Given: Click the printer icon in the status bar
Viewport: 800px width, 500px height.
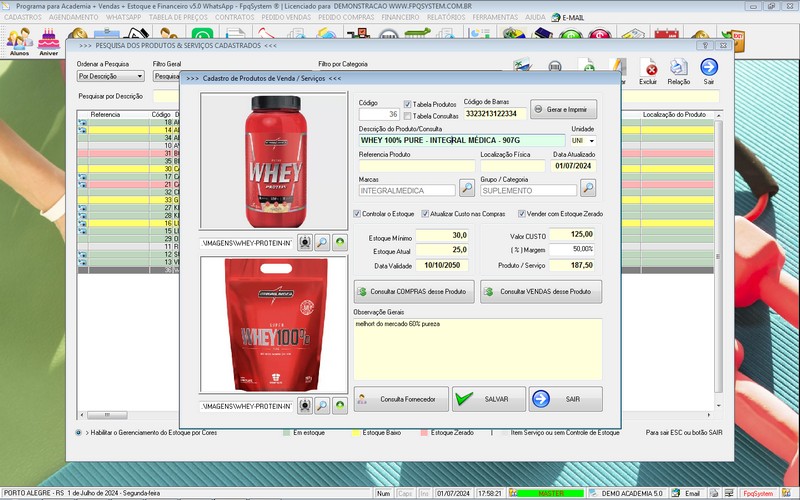Looking at the screenshot, I should pos(713,493).
